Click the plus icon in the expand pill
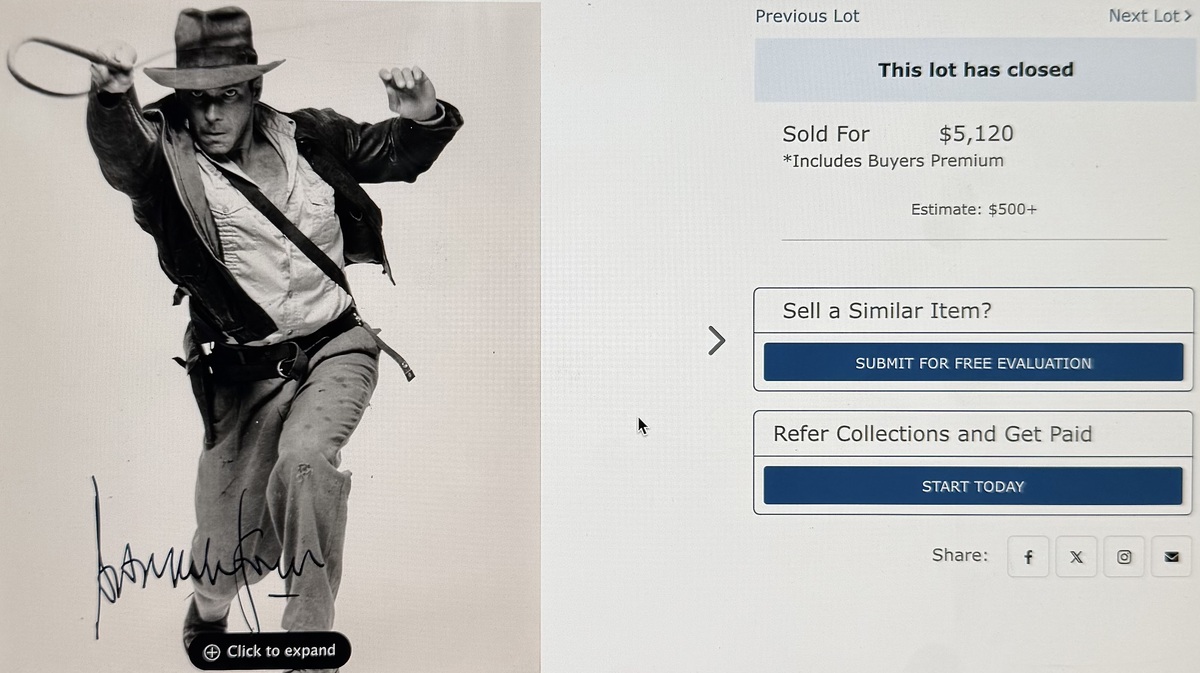The height and width of the screenshot is (673, 1200). pyautogui.click(x=212, y=651)
